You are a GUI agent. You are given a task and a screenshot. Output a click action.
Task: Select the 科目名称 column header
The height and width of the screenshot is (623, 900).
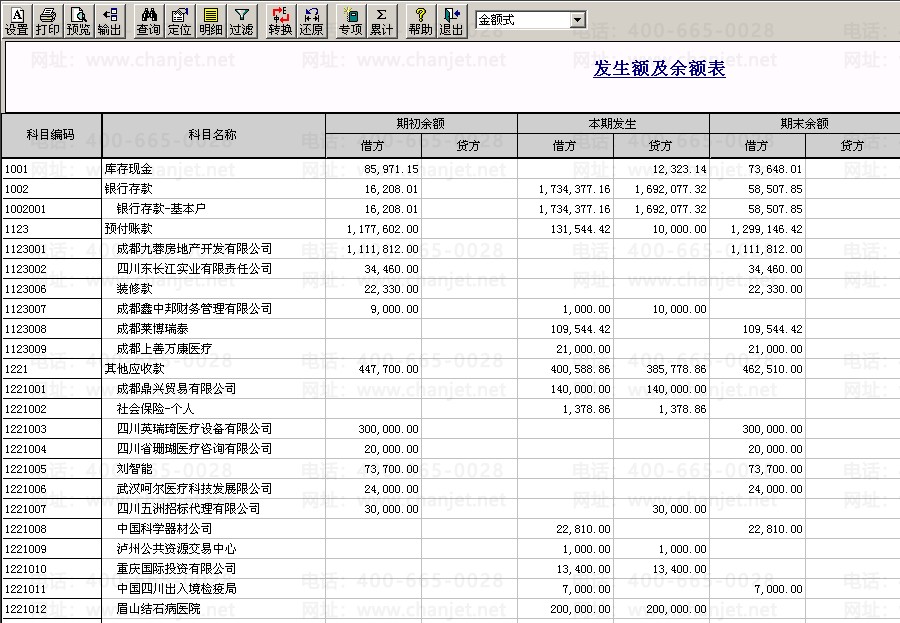pos(212,135)
